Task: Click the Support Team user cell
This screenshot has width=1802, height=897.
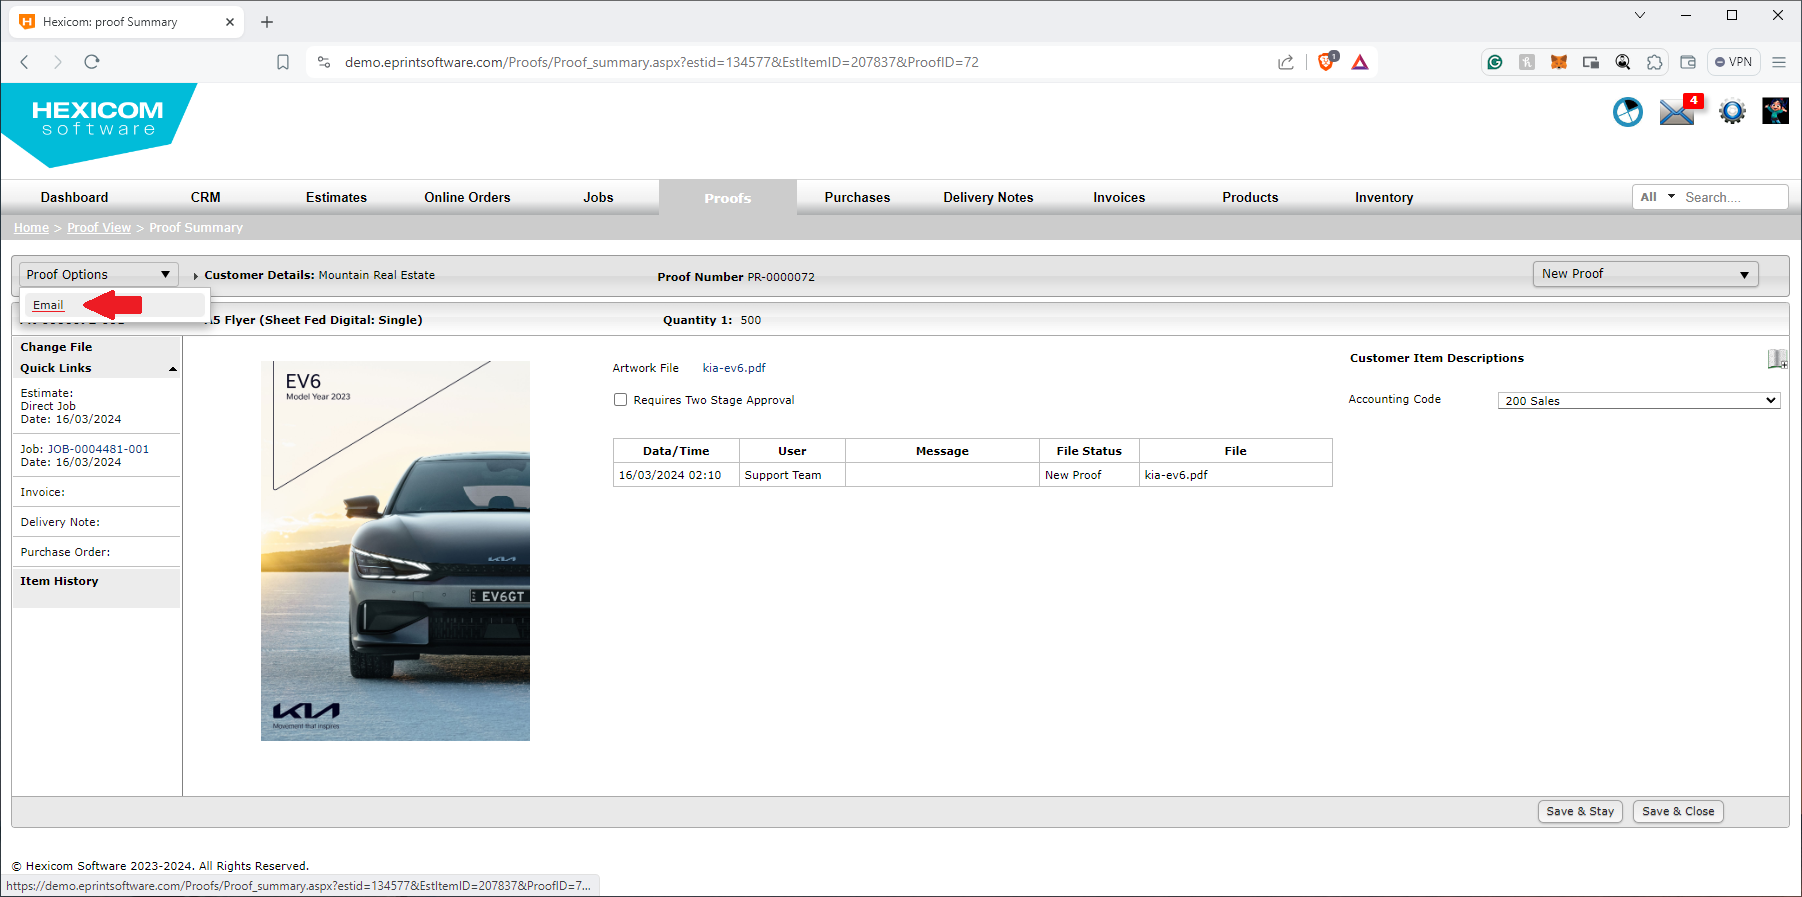Action: click(x=792, y=475)
